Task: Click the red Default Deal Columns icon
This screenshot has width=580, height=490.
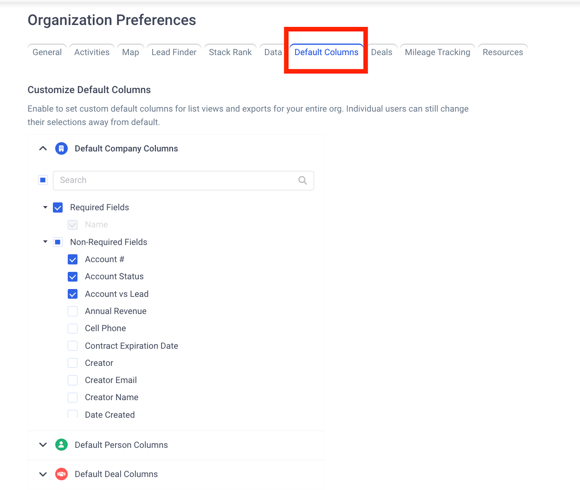Action: coord(61,474)
